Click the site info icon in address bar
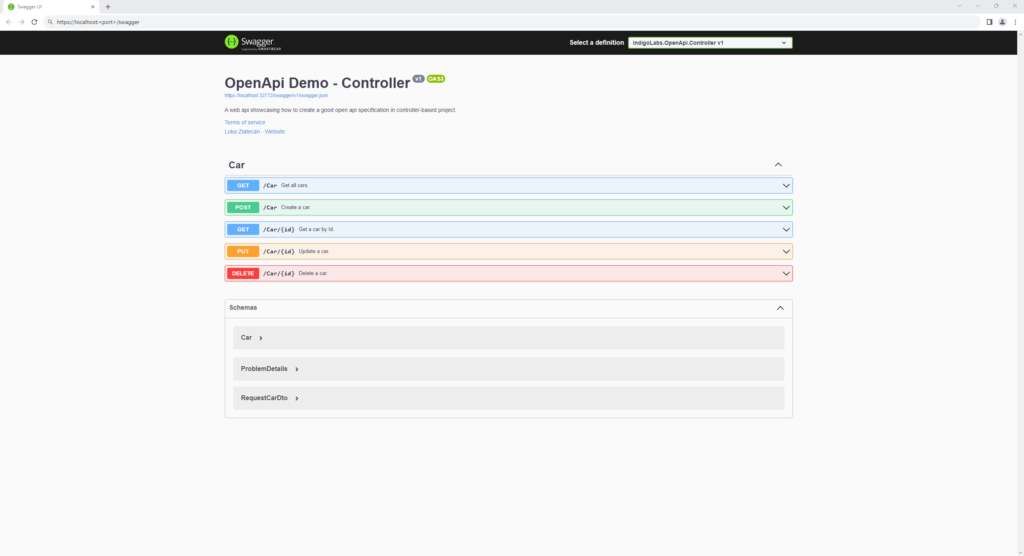This screenshot has width=1024, height=556. pyautogui.click(x=49, y=21)
